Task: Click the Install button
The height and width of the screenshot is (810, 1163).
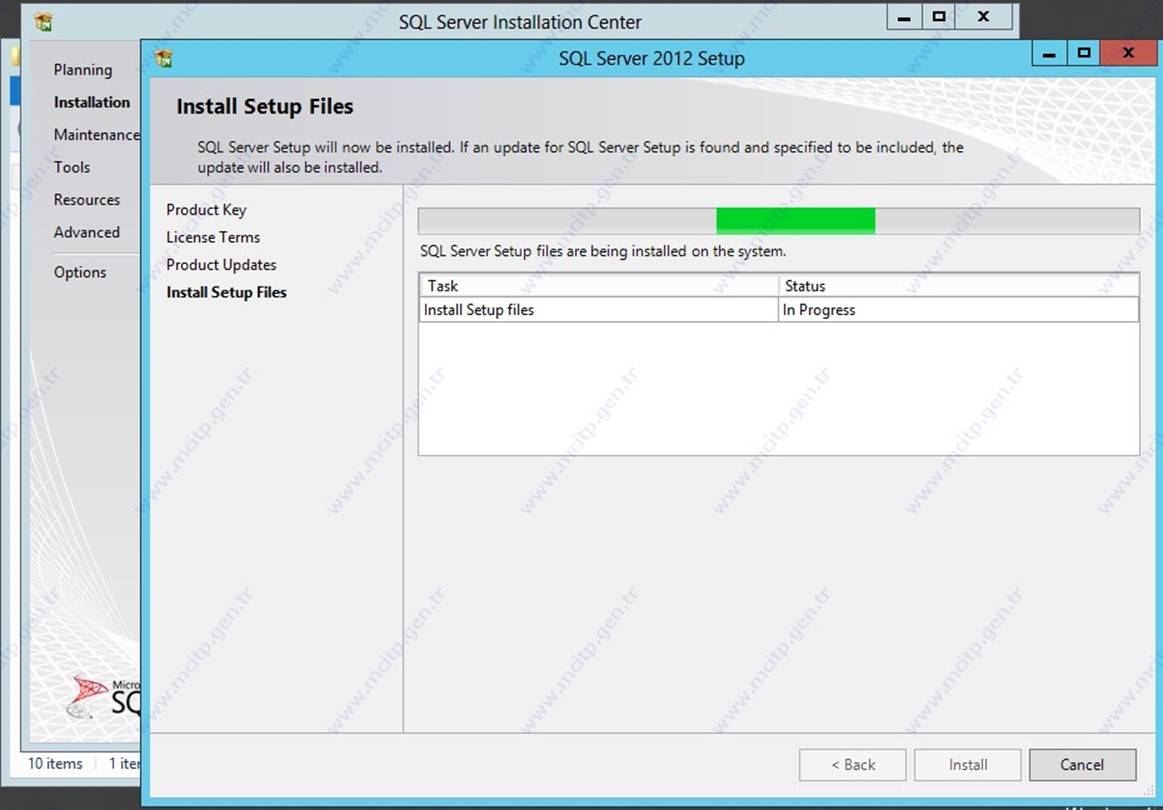Action: coord(968,765)
